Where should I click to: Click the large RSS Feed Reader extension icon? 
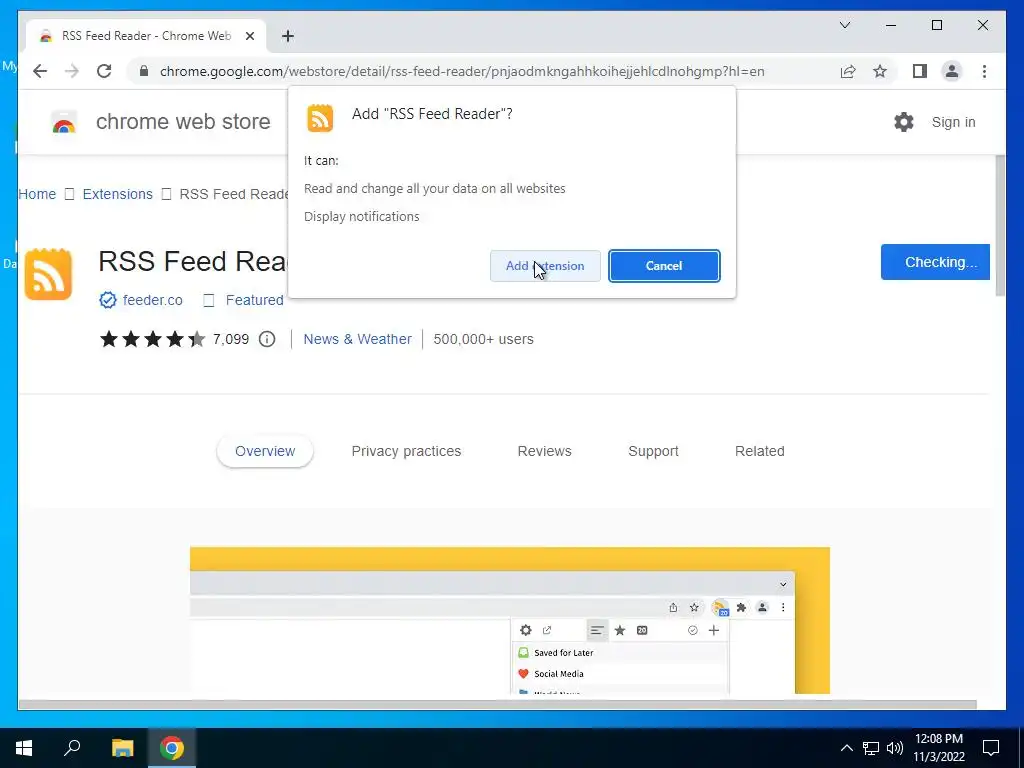[48, 274]
